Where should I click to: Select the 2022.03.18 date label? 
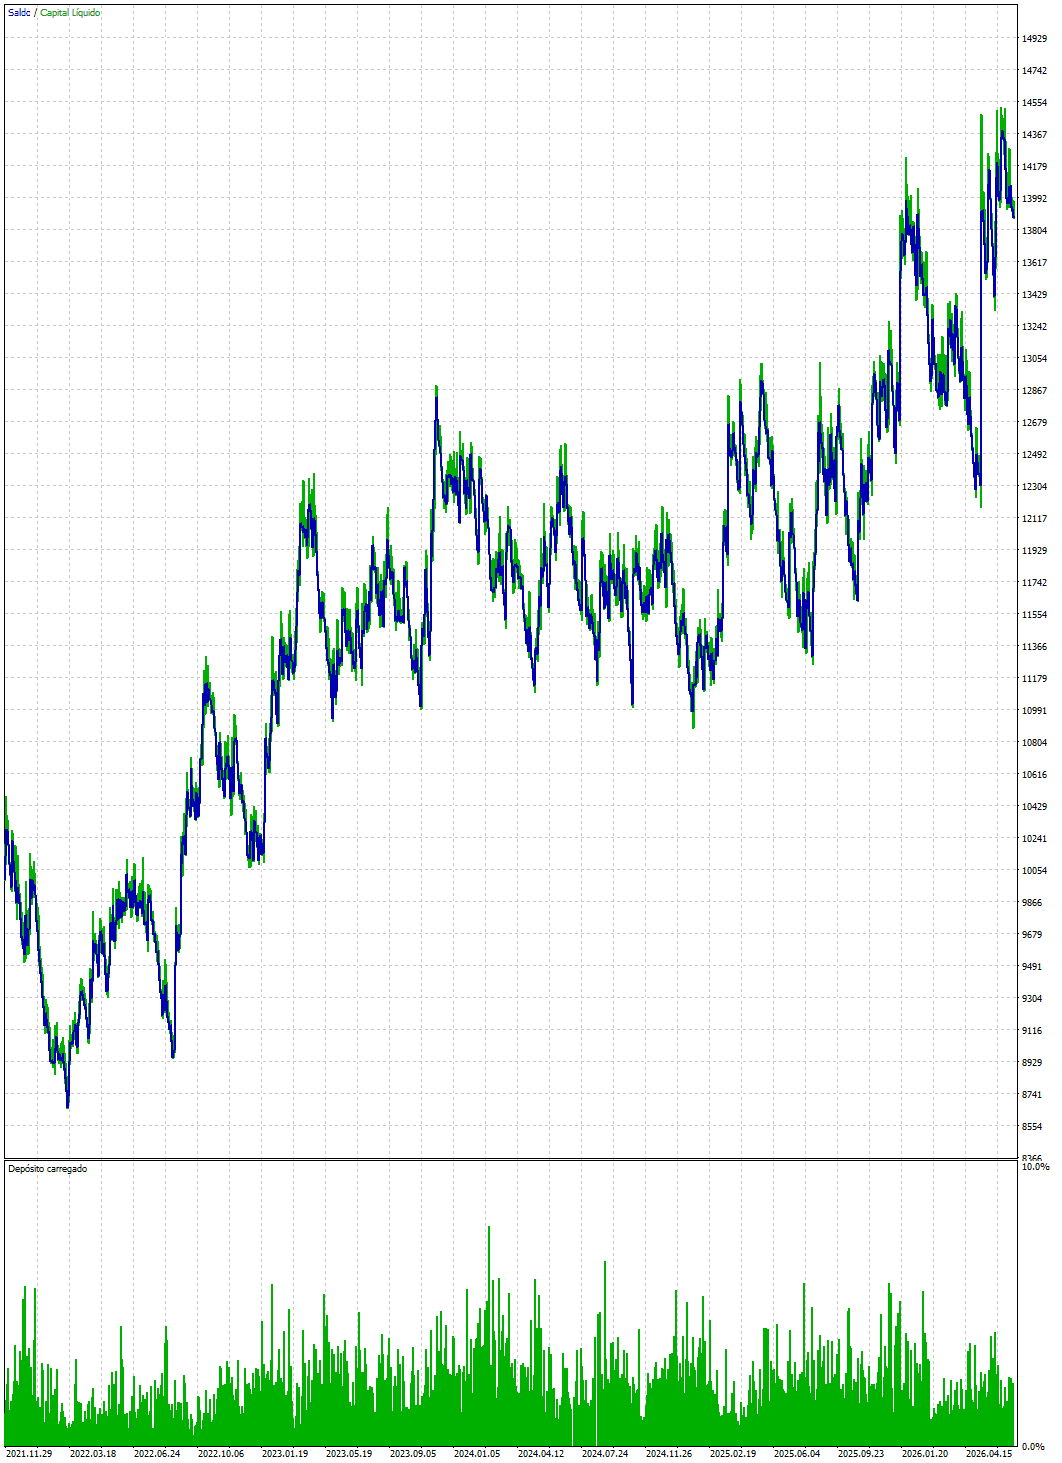(93, 1454)
